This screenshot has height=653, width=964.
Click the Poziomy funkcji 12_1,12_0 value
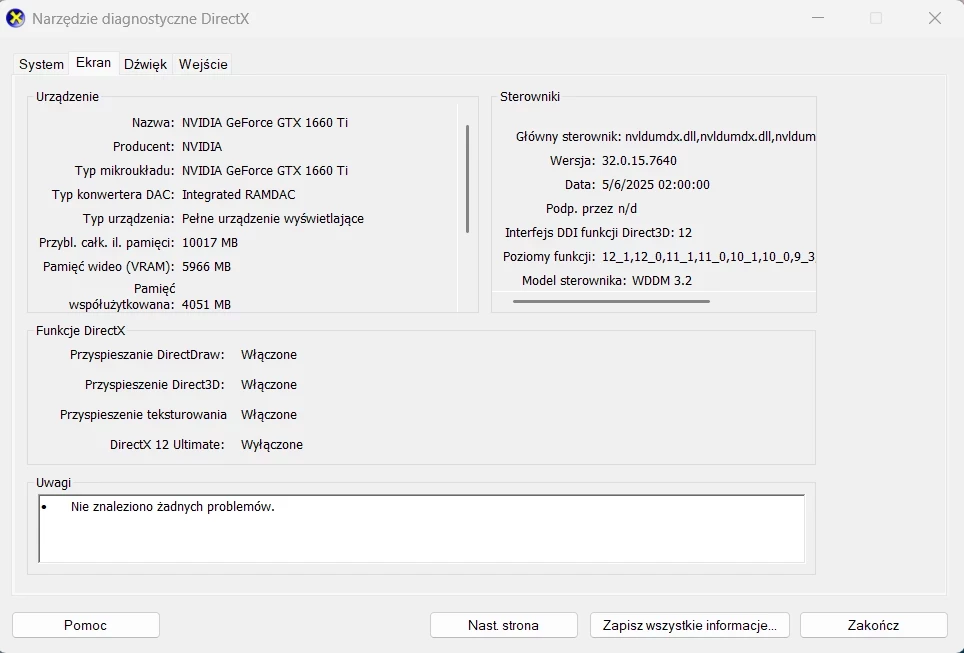[708, 256]
